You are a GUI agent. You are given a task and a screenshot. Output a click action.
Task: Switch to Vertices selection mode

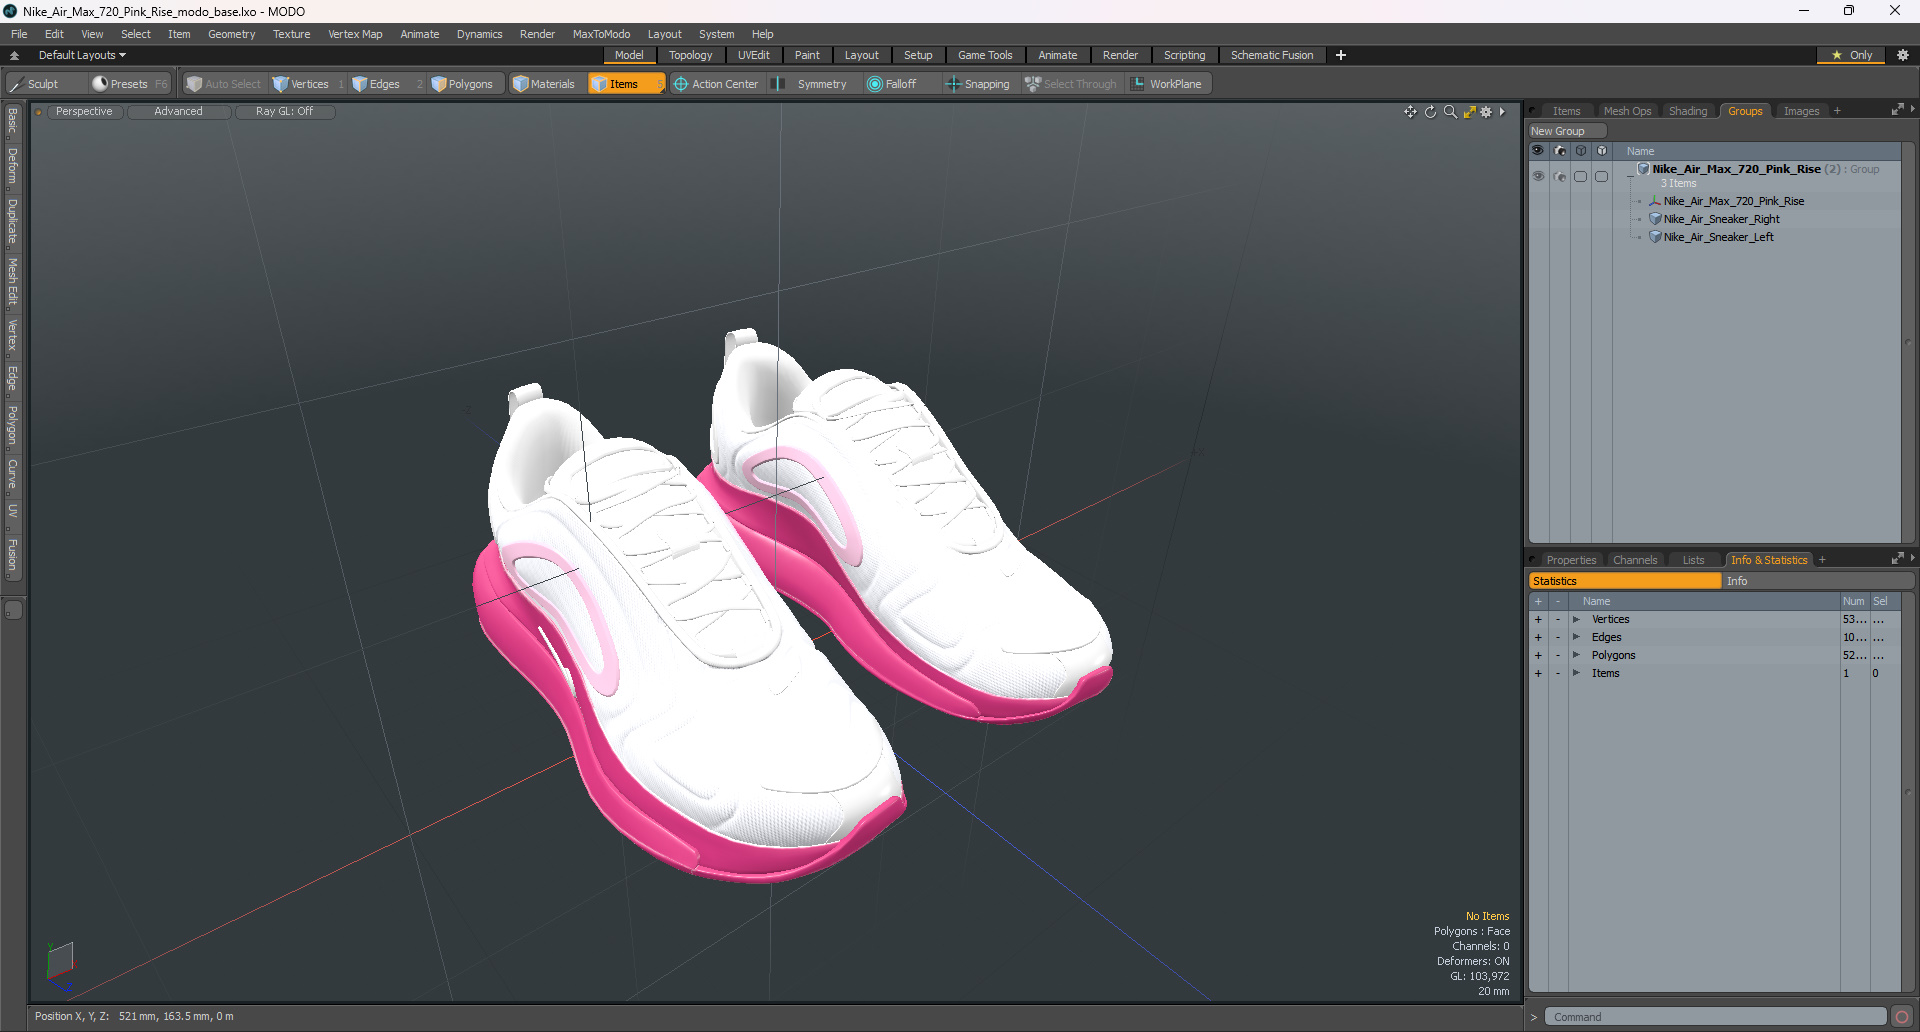[x=309, y=84]
